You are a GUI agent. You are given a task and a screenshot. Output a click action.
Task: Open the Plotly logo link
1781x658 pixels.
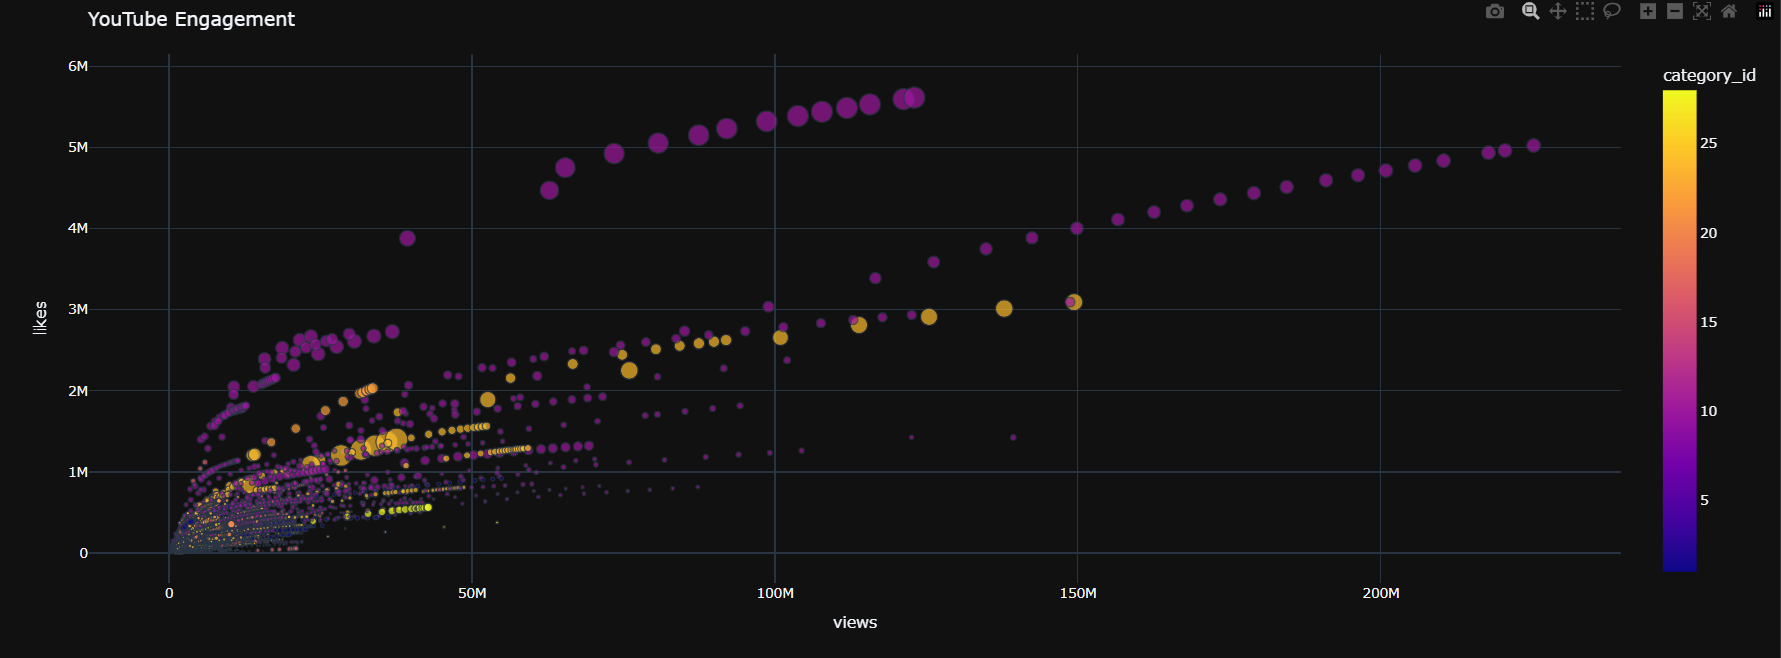point(1765,11)
